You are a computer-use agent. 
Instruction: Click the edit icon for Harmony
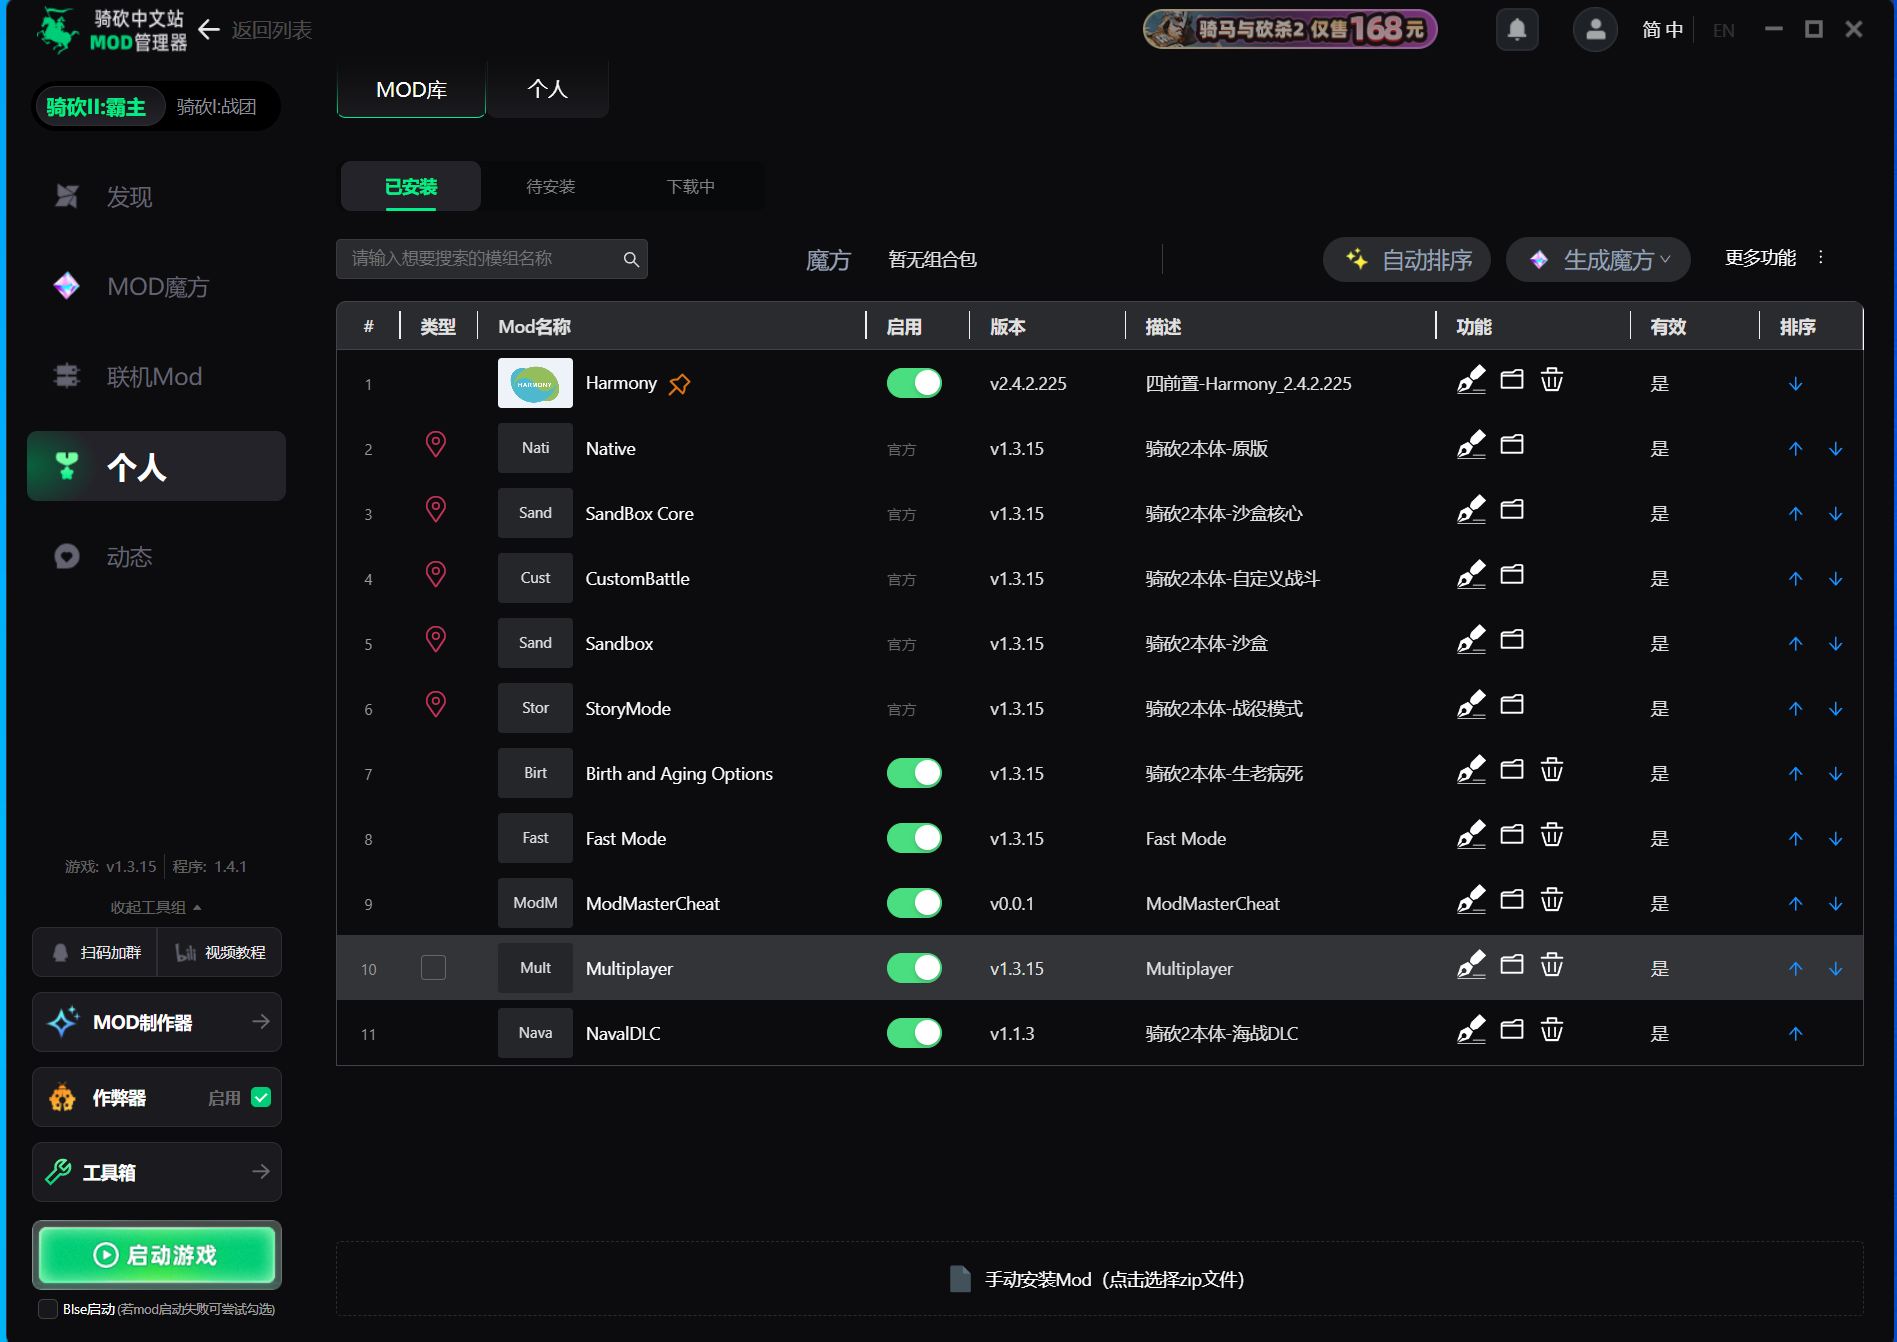point(1471,380)
